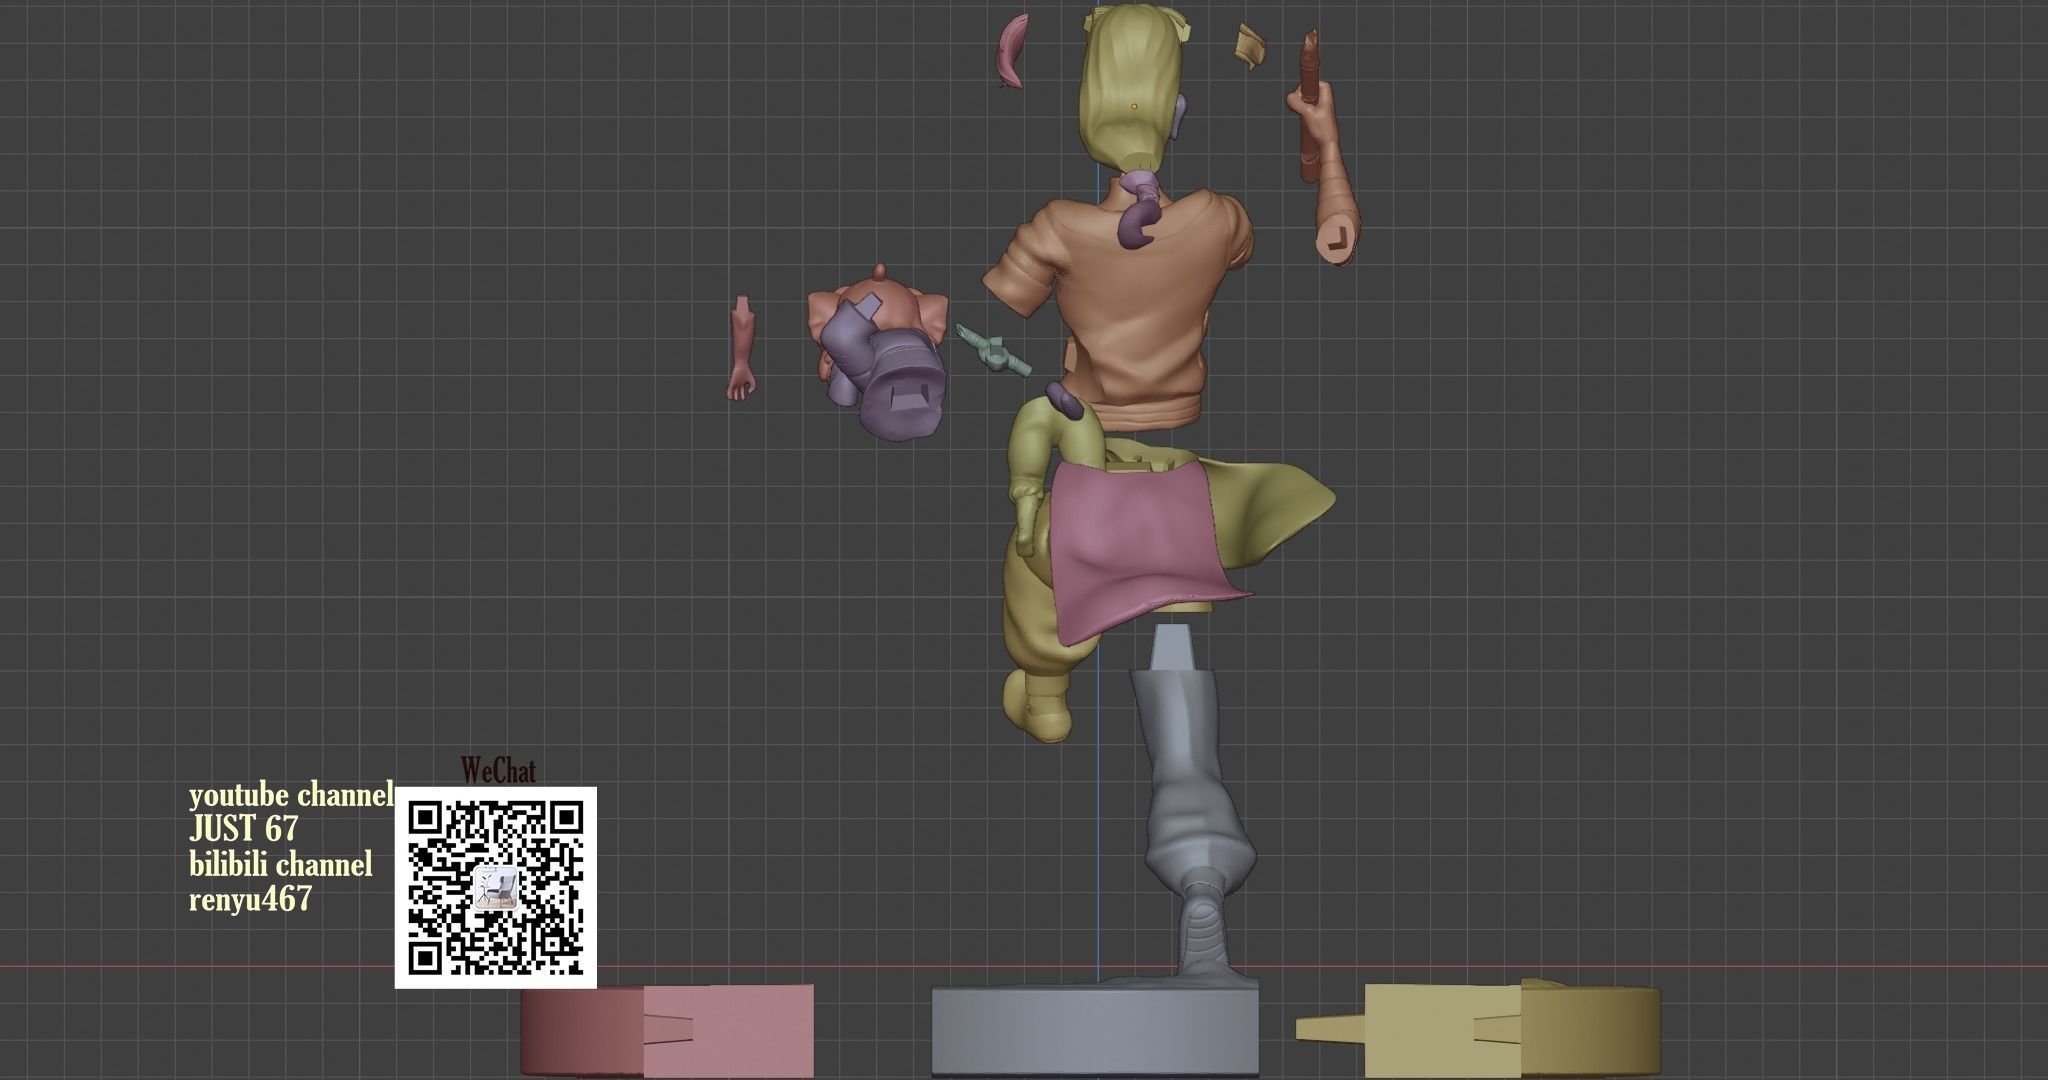Click the 'JUST 67' channel text
Screen dimensions: 2048x1080
(243, 829)
